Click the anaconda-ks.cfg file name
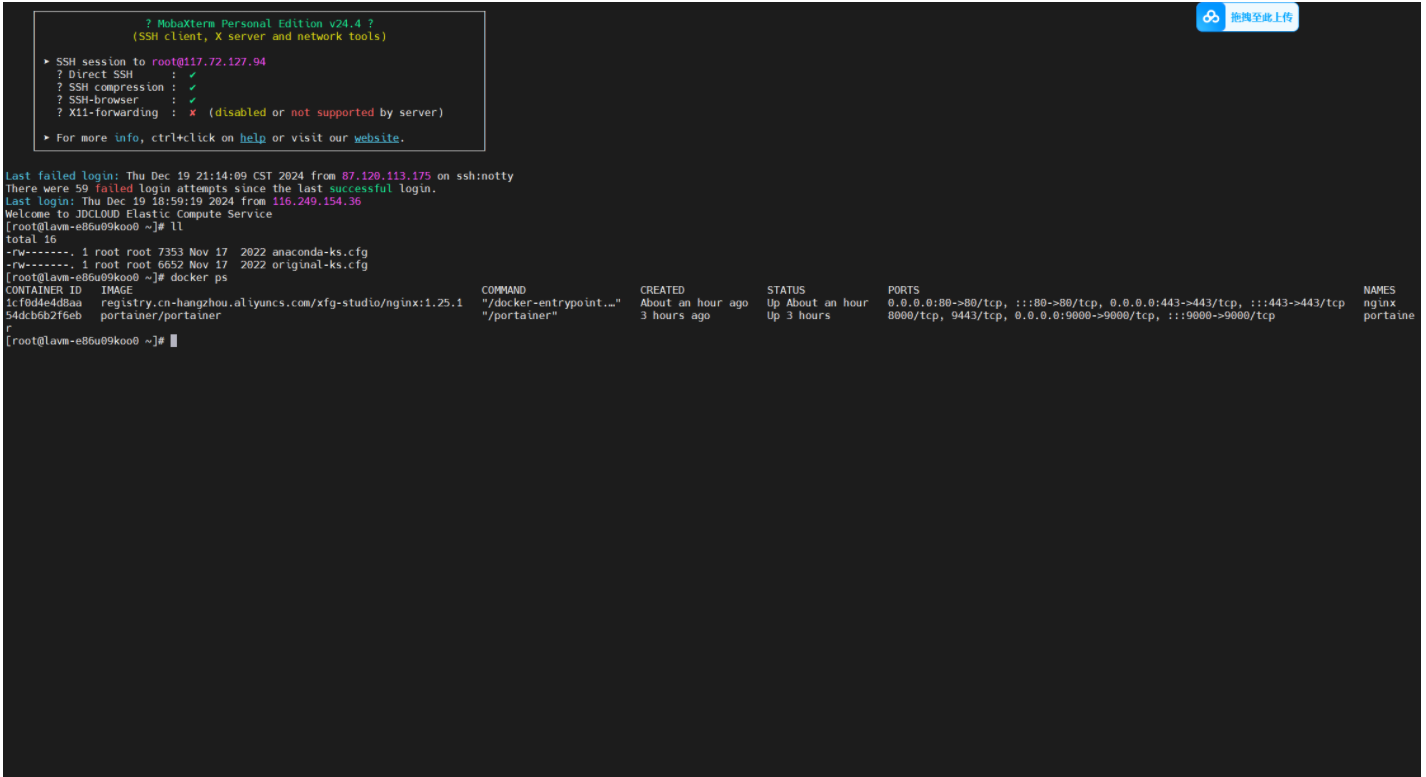The height and width of the screenshot is (777, 1426). point(320,252)
